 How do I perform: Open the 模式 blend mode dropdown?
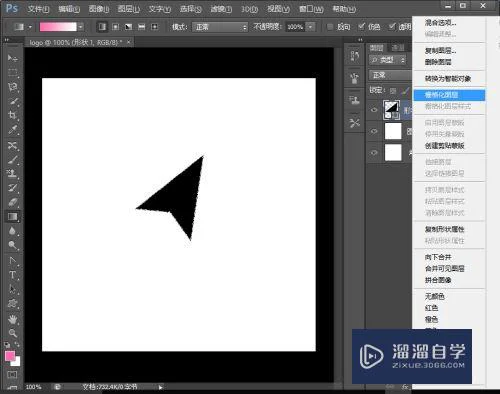(x=220, y=27)
